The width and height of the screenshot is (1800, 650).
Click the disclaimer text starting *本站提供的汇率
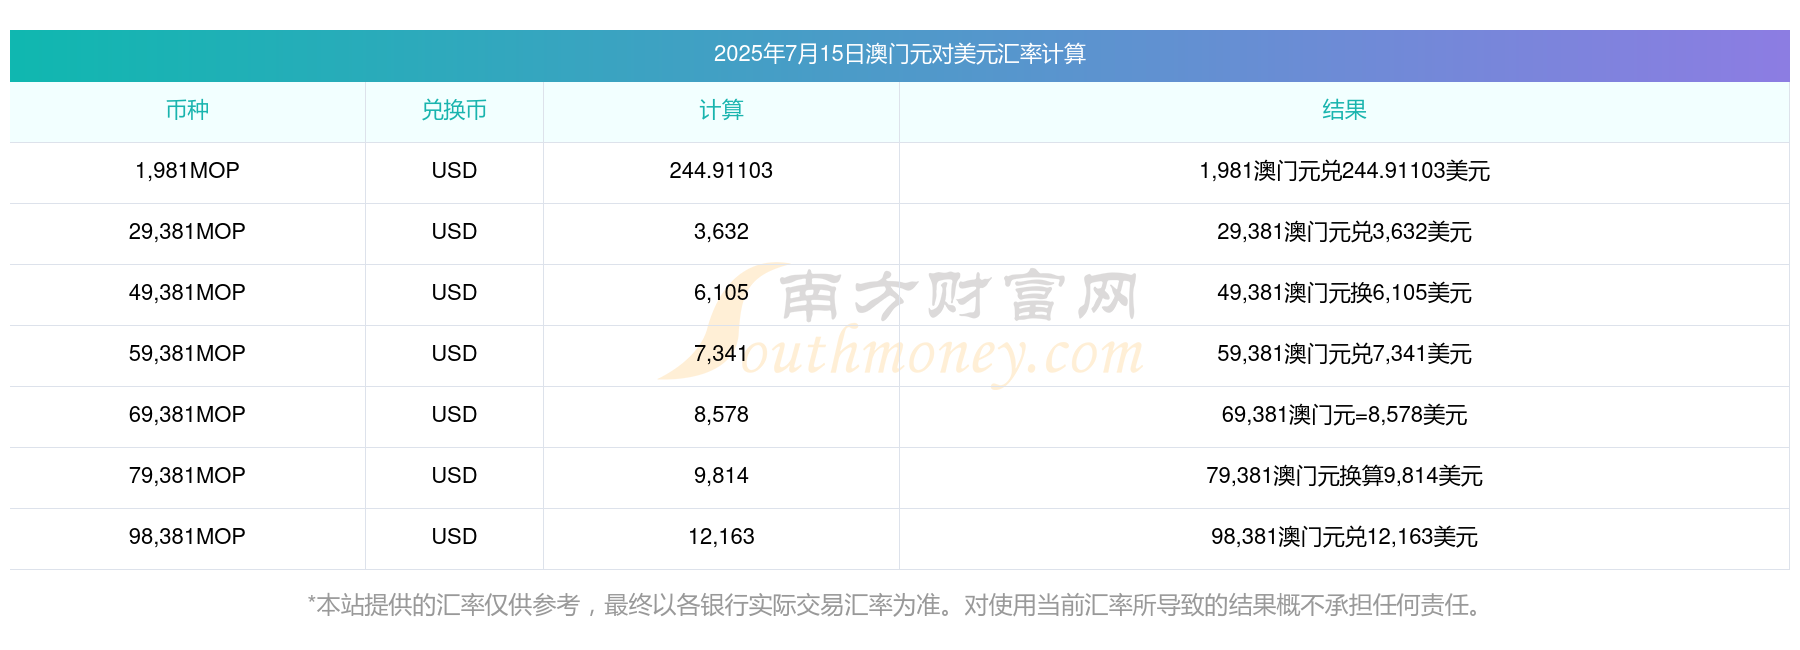(x=899, y=605)
